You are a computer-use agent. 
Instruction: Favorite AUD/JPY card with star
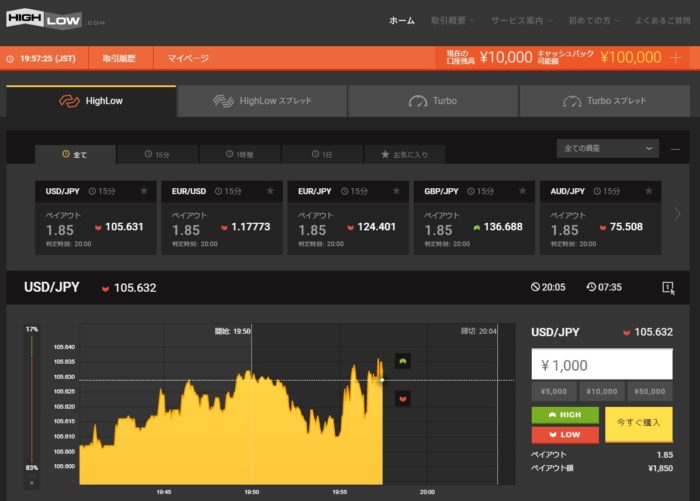(x=649, y=191)
